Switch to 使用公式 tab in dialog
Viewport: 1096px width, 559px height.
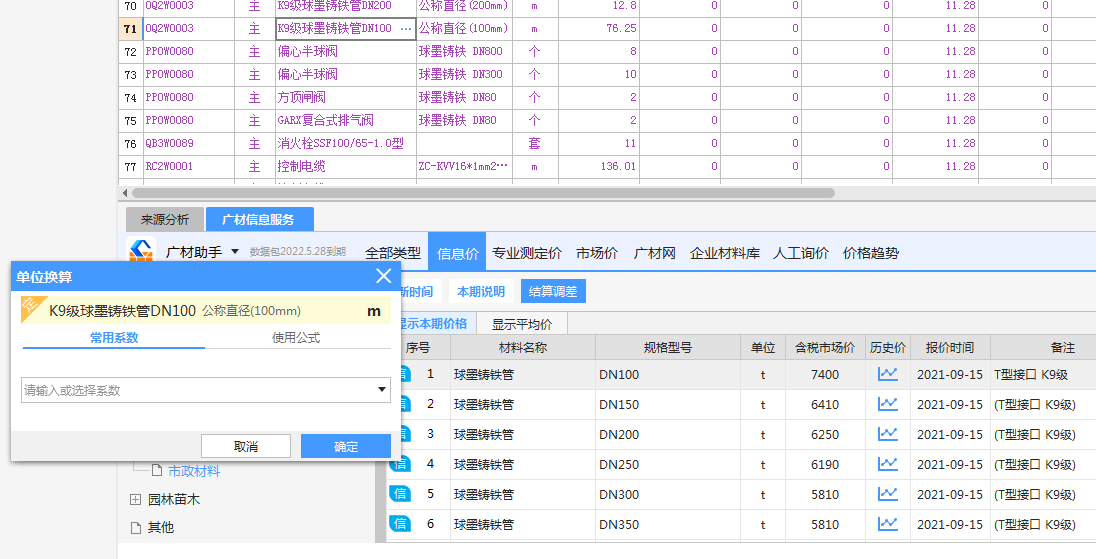tap(296, 337)
